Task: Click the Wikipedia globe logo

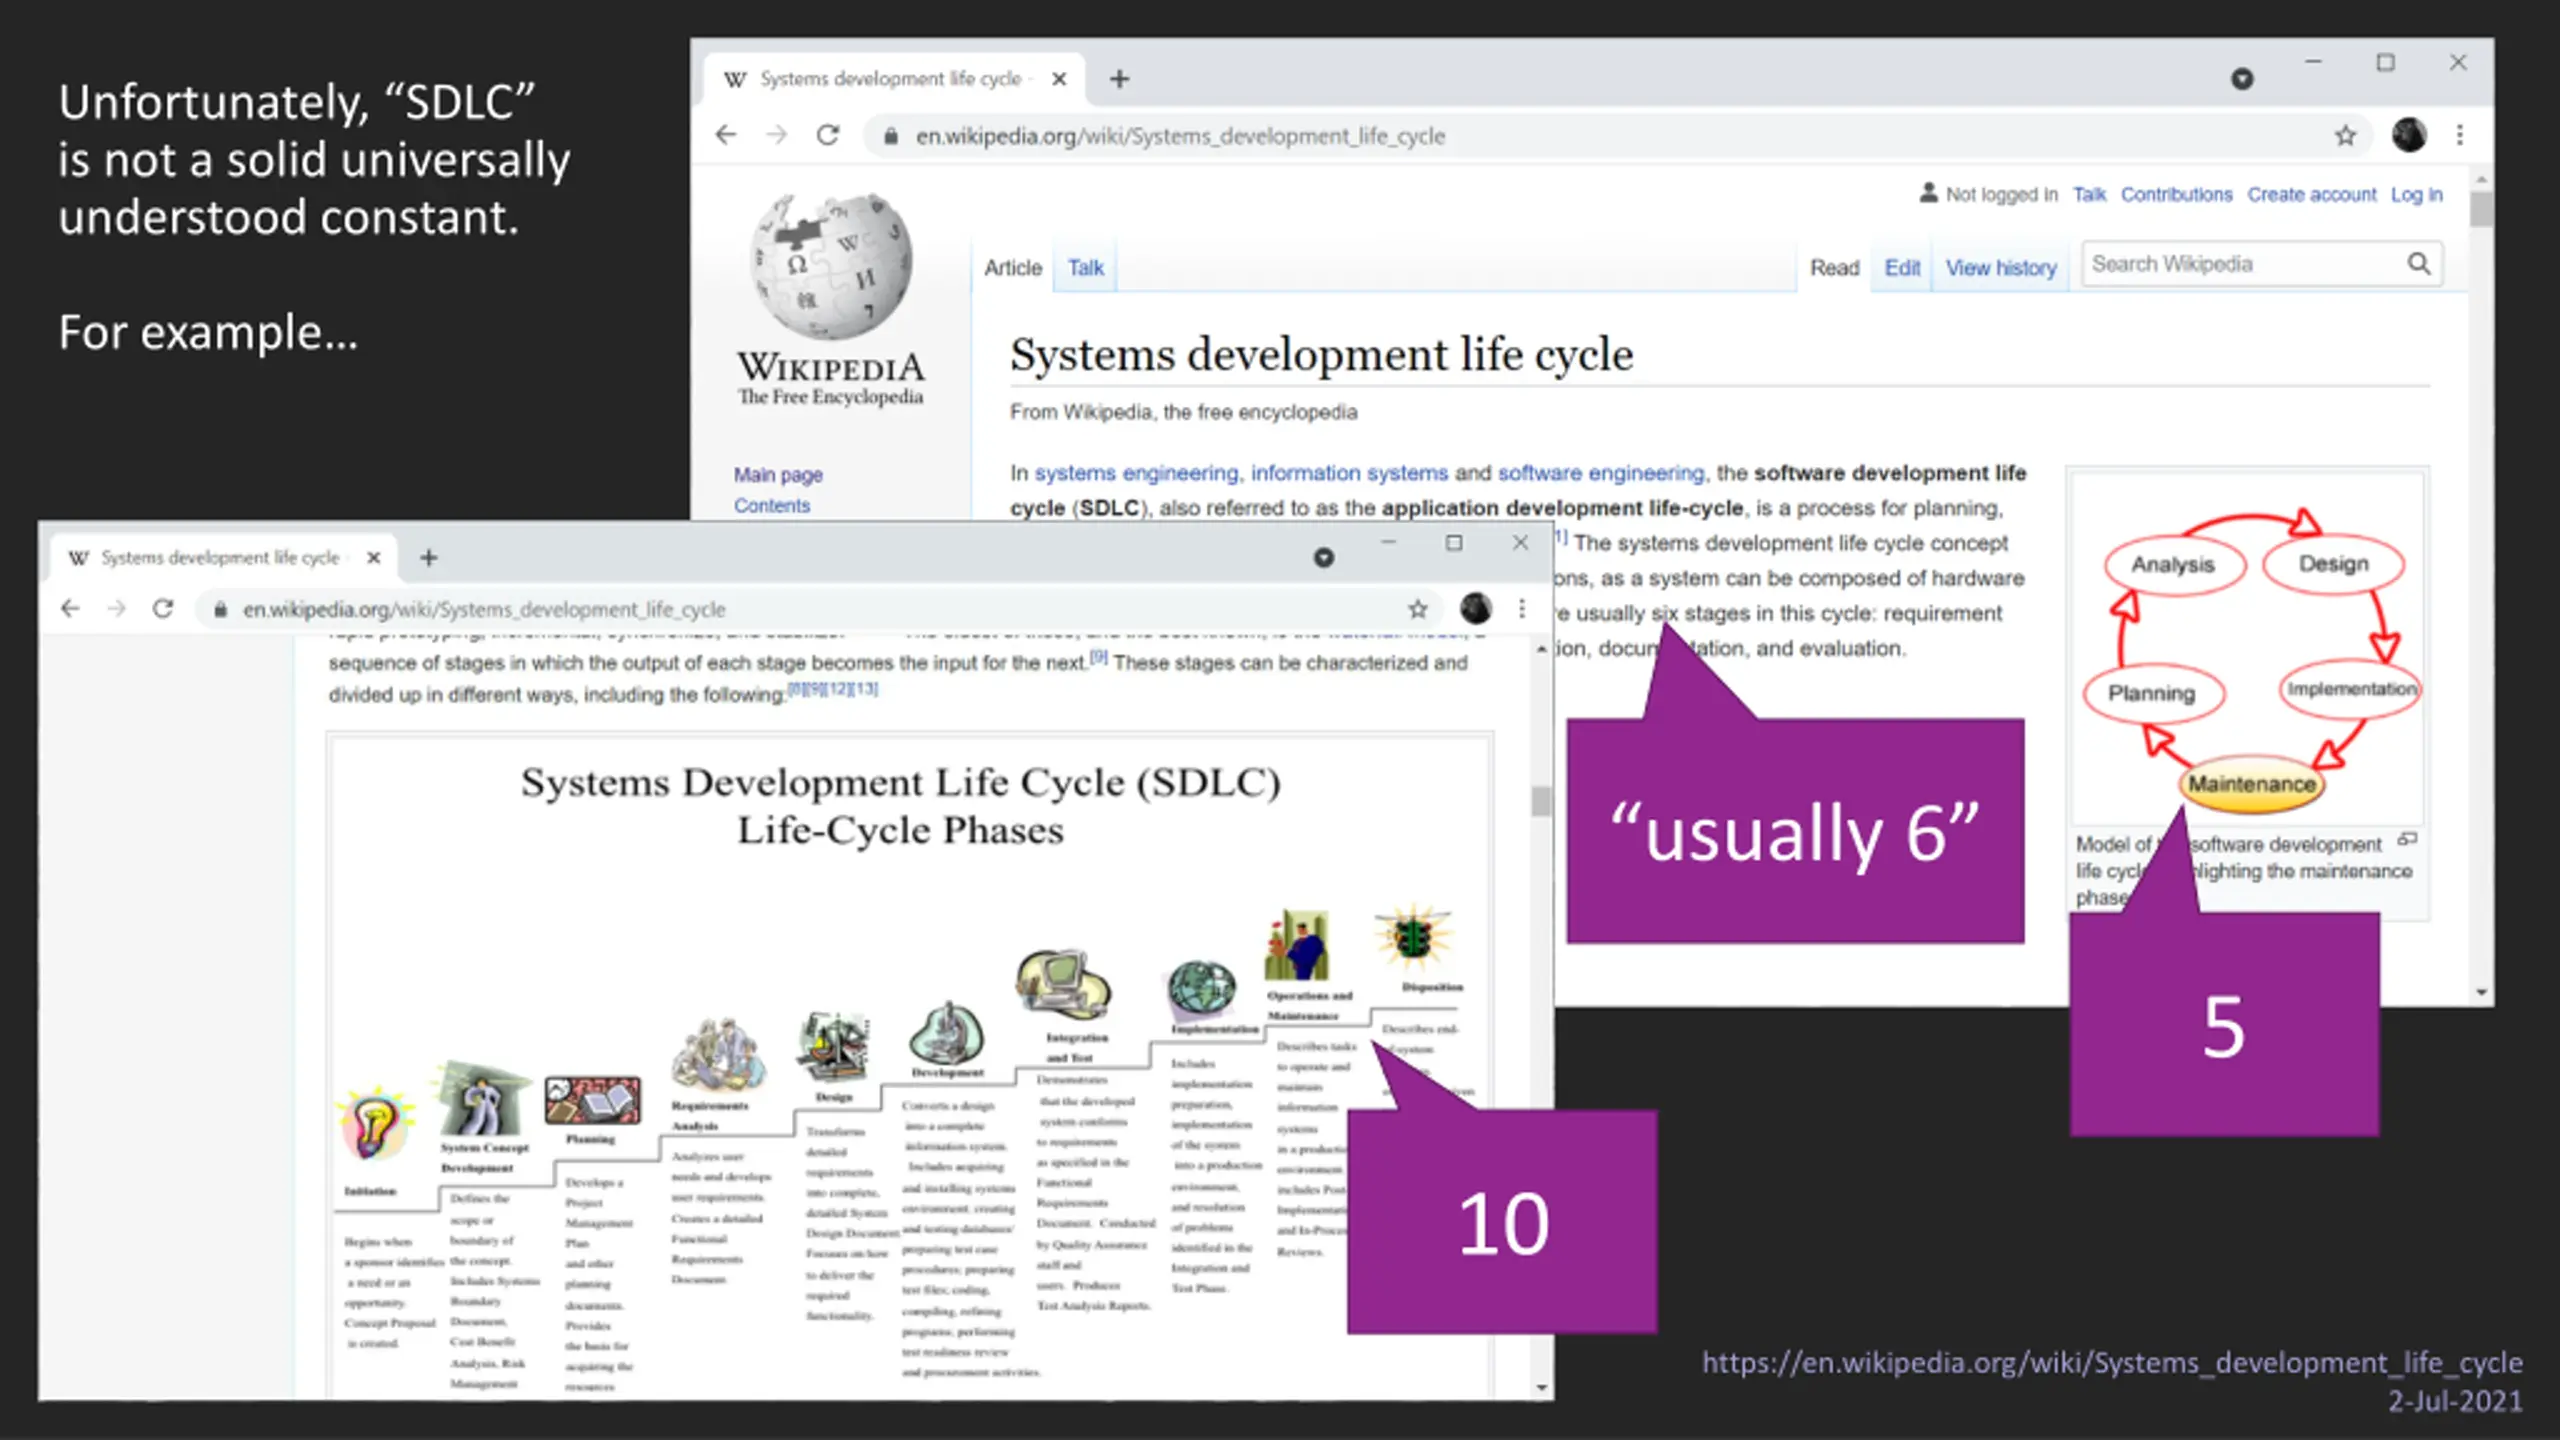Action: (x=830, y=266)
